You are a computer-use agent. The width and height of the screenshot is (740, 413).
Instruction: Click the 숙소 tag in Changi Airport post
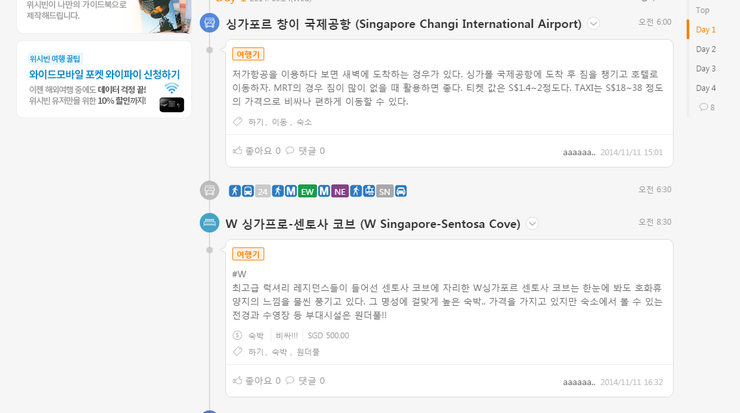click(304, 122)
